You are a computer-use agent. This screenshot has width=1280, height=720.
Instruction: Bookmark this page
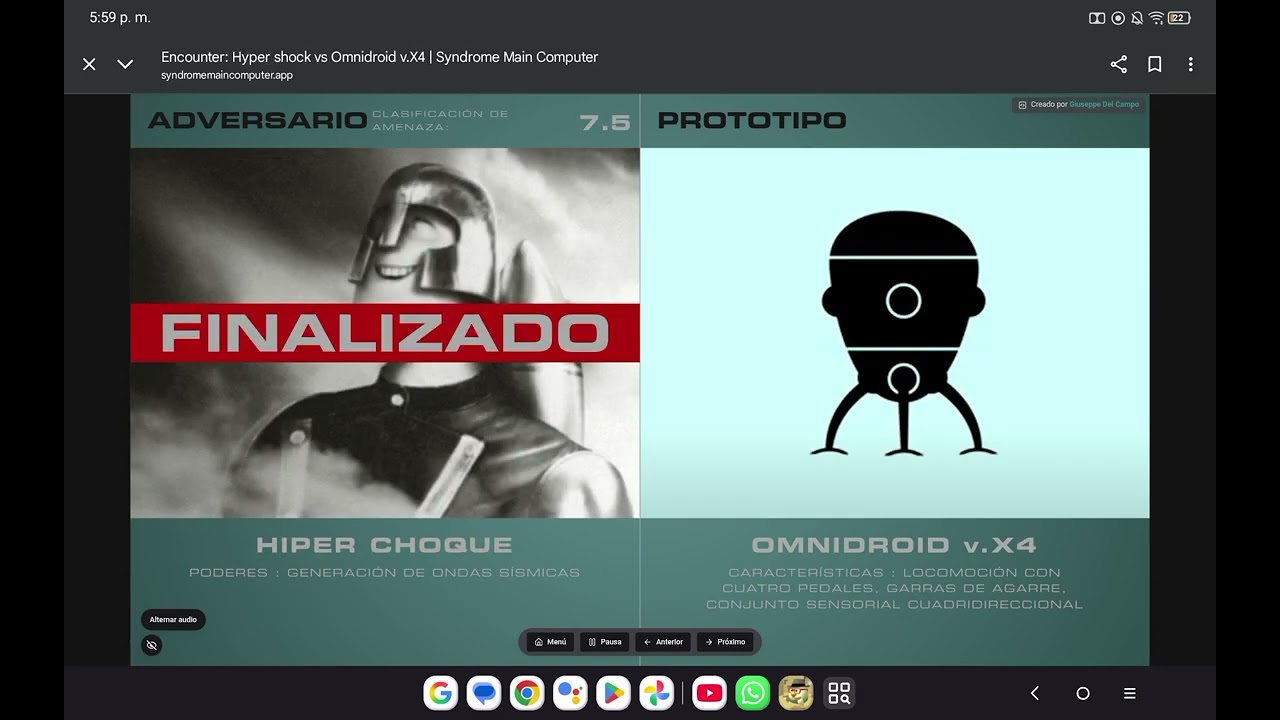[x=1155, y=64]
